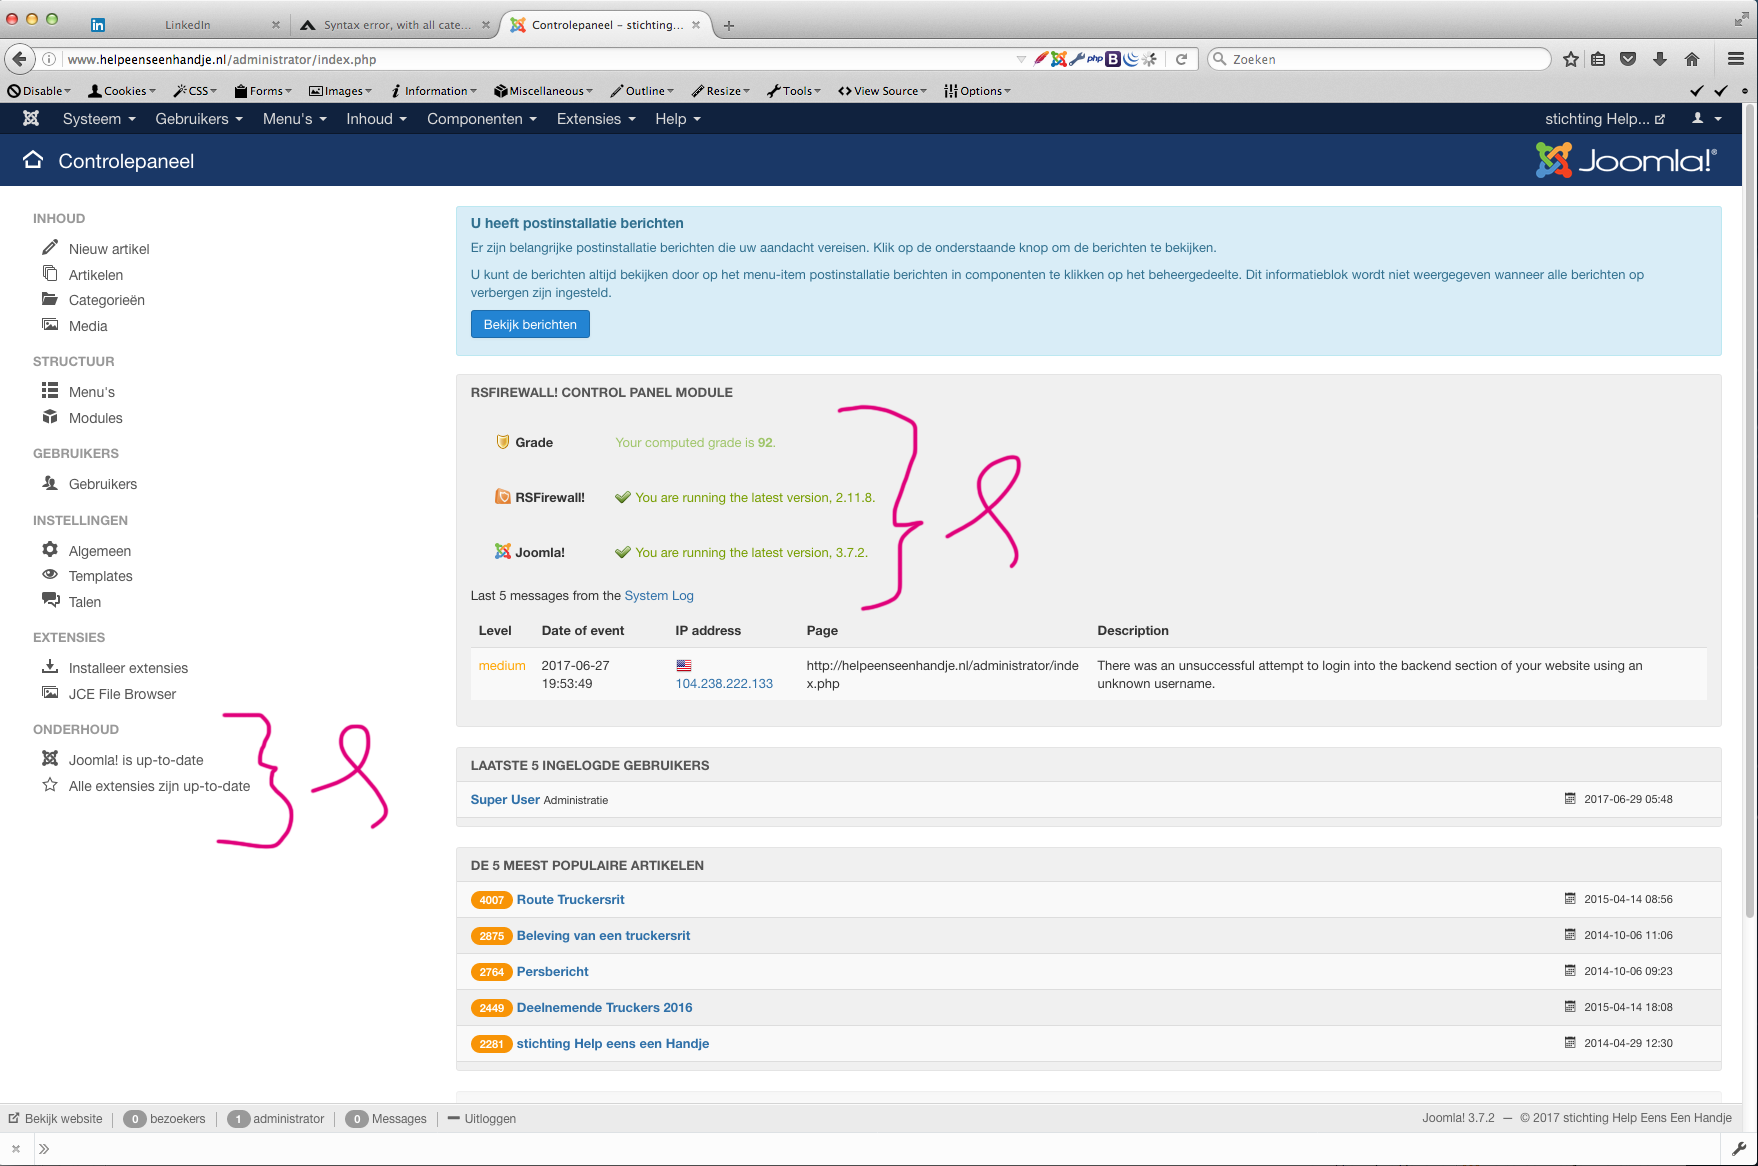Click the Joomla logo icon in the admin menu bar
This screenshot has width=1758, height=1166.
click(31, 119)
